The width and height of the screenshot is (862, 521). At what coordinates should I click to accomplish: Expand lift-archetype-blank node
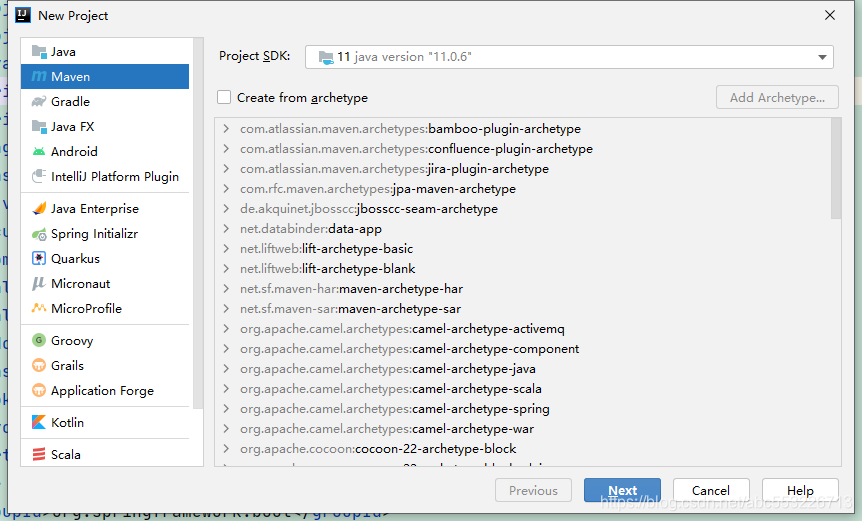[x=226, y=269]
